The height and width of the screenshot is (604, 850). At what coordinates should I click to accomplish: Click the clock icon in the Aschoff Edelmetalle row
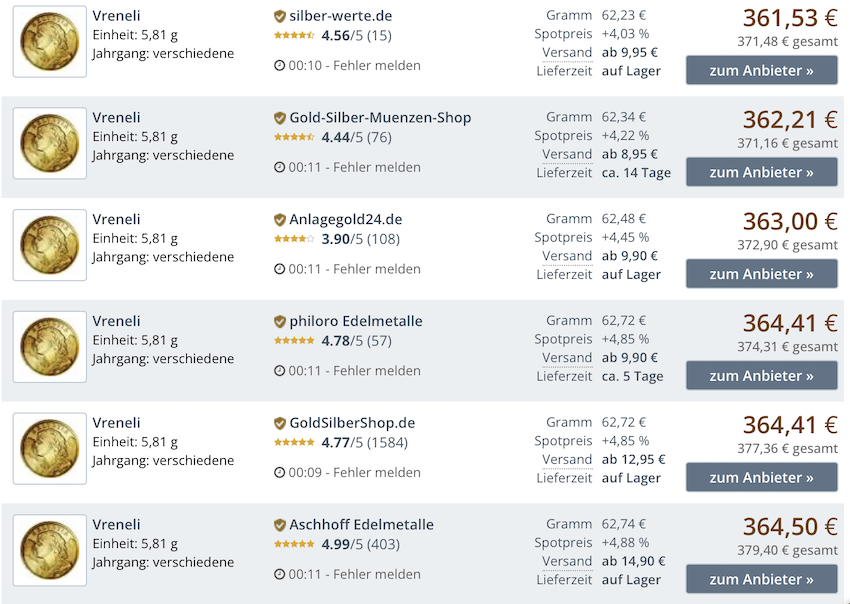point(280,575)
